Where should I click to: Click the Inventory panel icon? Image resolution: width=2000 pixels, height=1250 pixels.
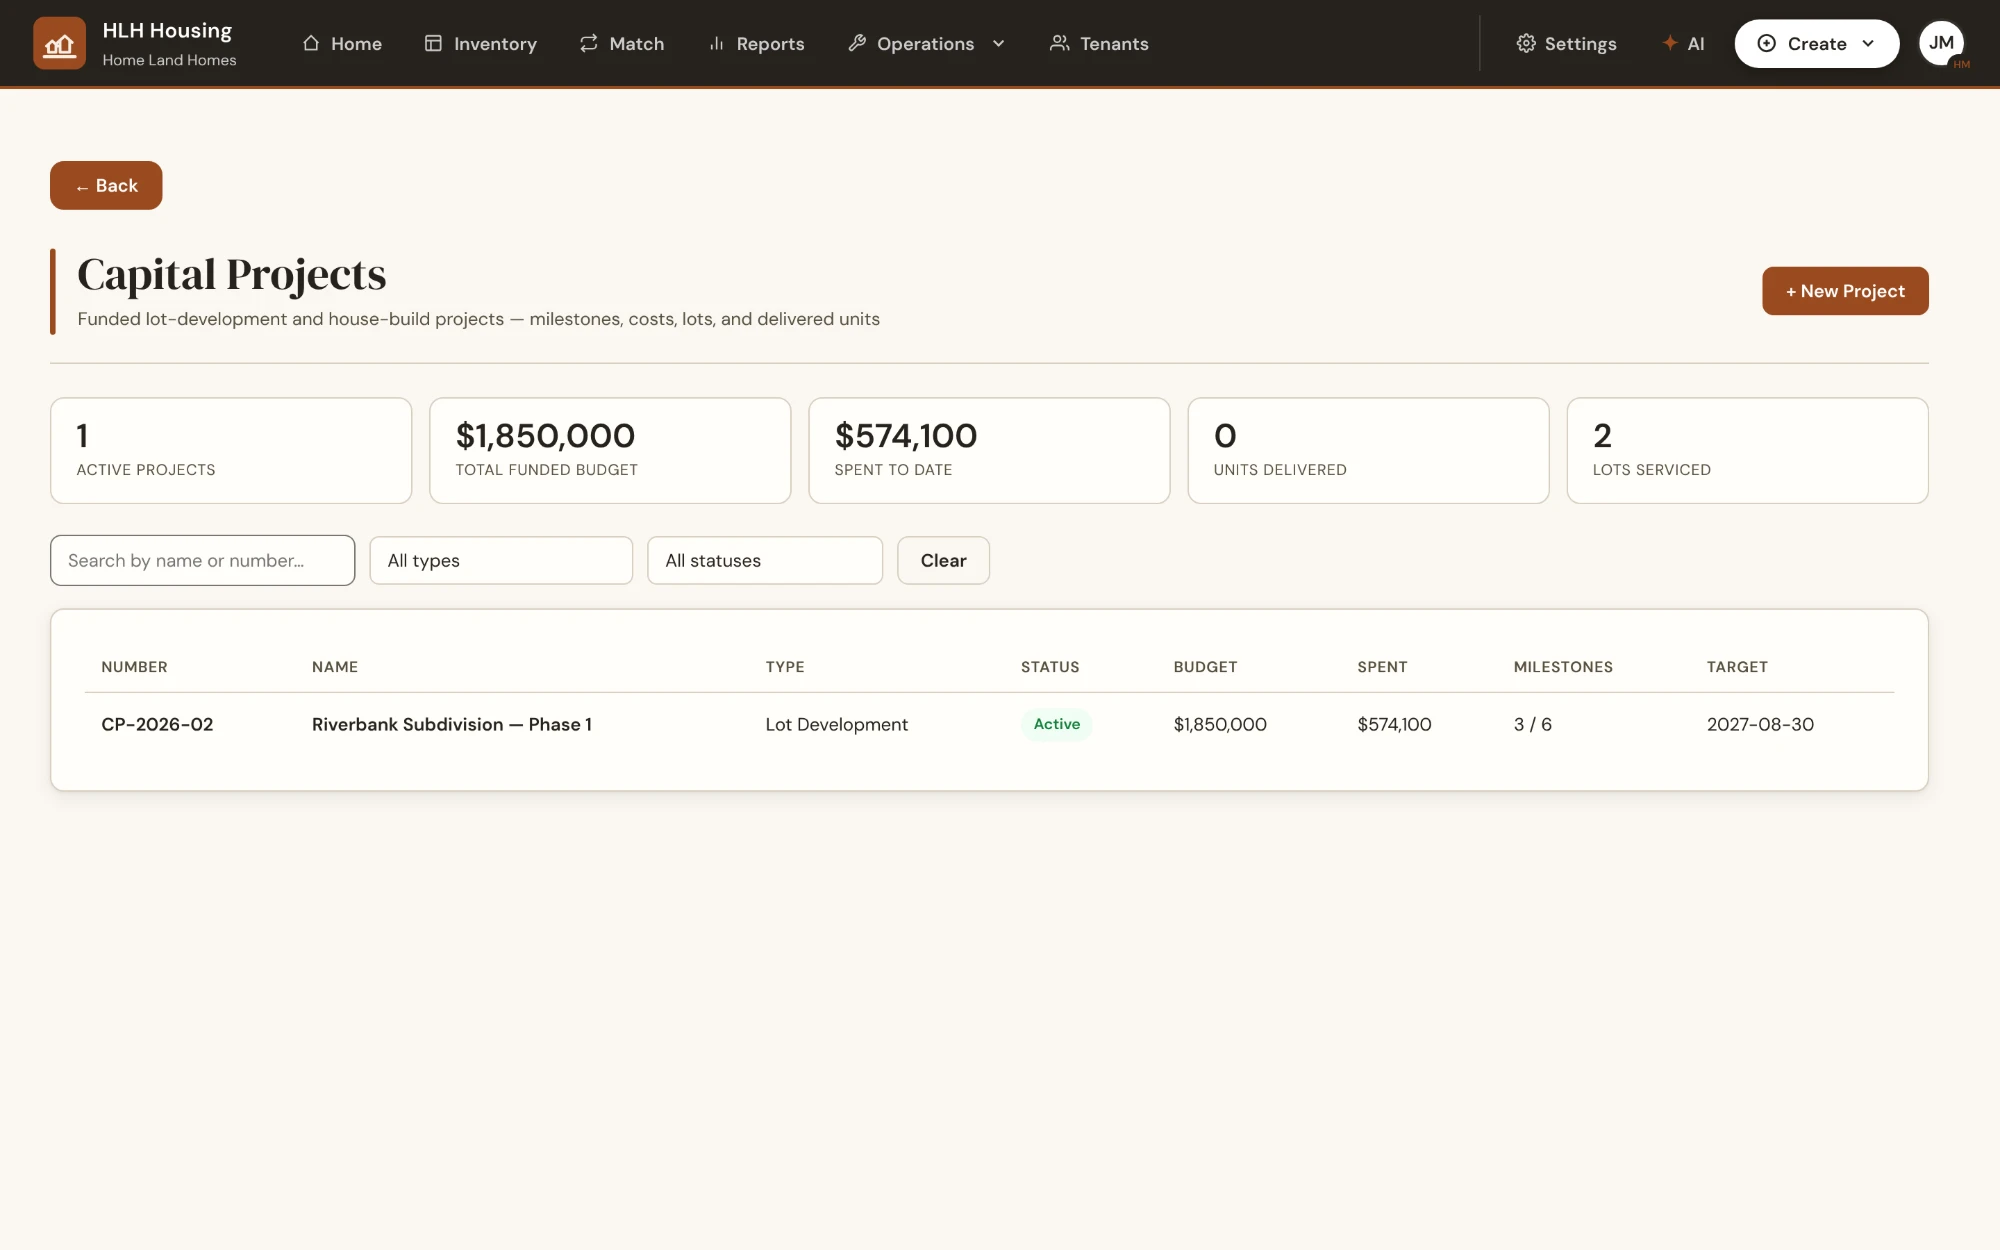pos(433,43)
